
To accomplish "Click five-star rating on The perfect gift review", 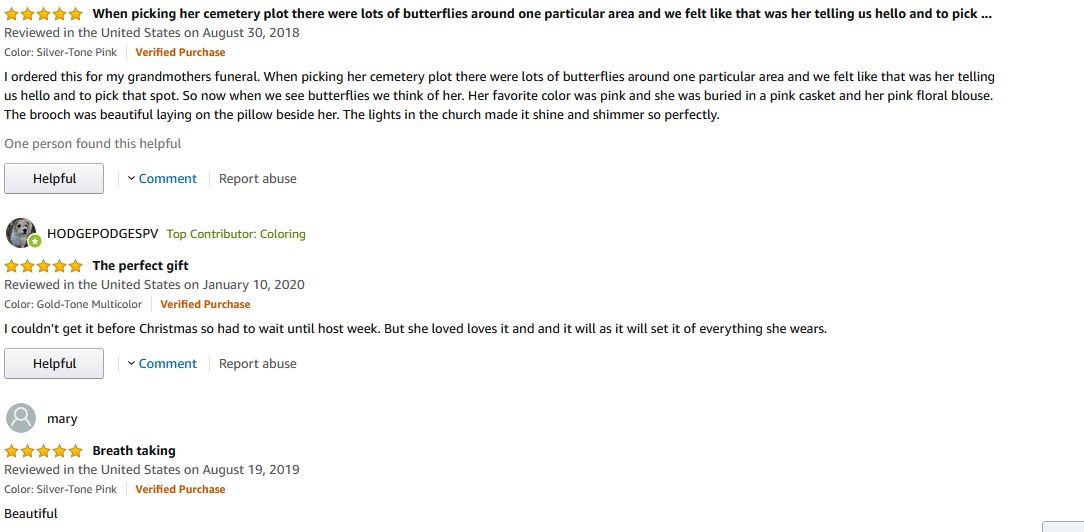I will pos(44,266).
